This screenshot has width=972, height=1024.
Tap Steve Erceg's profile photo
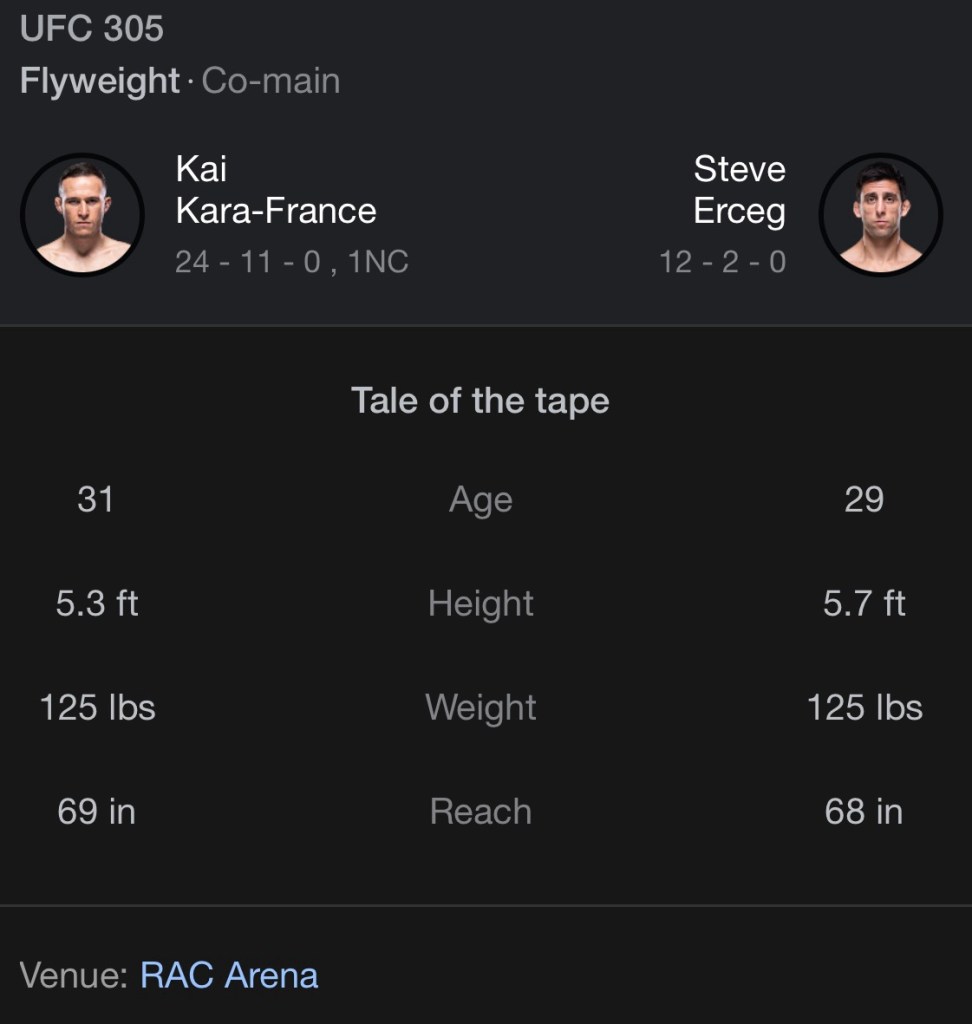point(880,214)
